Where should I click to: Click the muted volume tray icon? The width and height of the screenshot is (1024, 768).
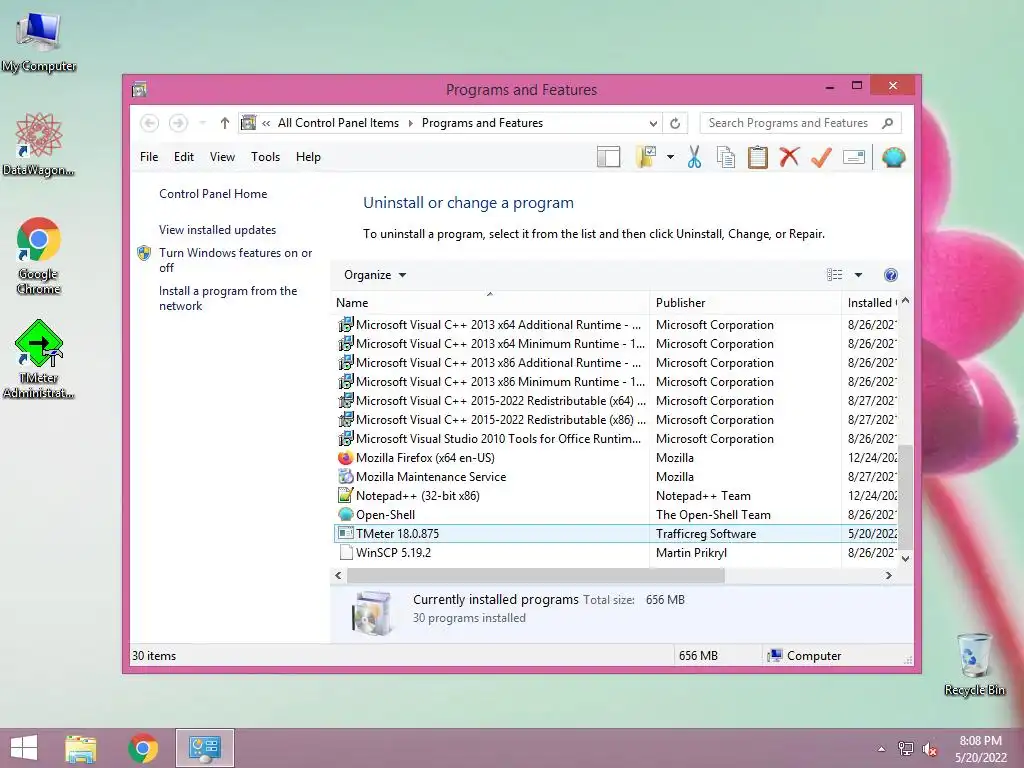click(x=930, y=749)
